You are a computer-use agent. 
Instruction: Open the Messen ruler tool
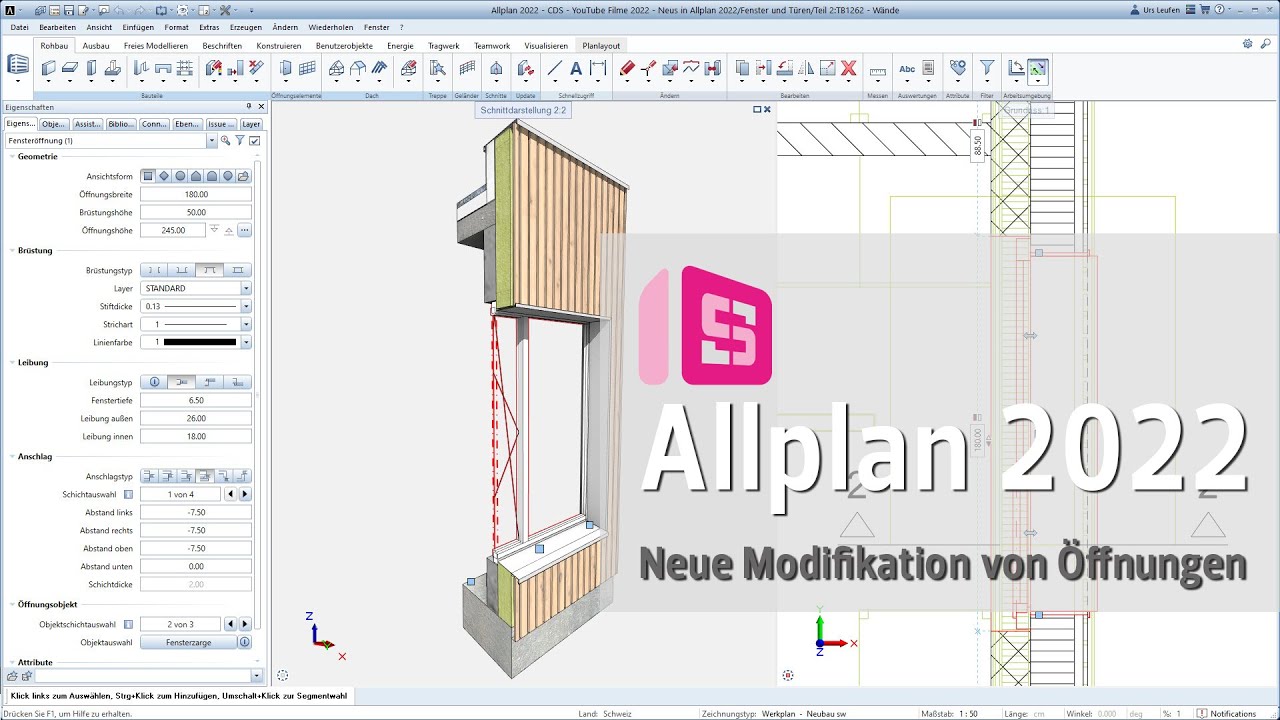pyautogui.click(x=878, y=70)
